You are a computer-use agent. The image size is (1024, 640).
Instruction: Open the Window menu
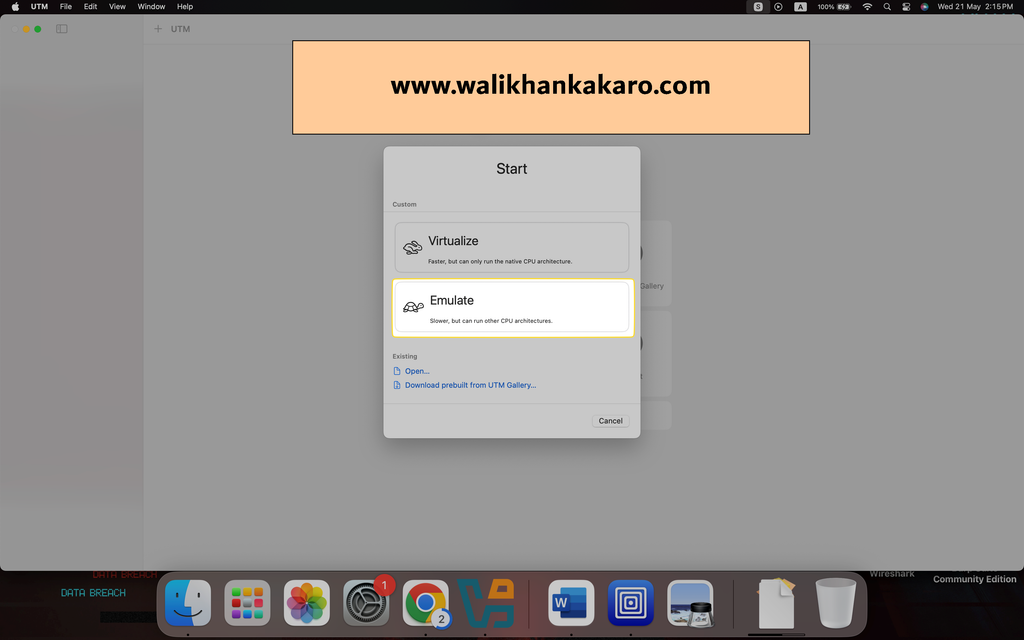pos(151,7)
